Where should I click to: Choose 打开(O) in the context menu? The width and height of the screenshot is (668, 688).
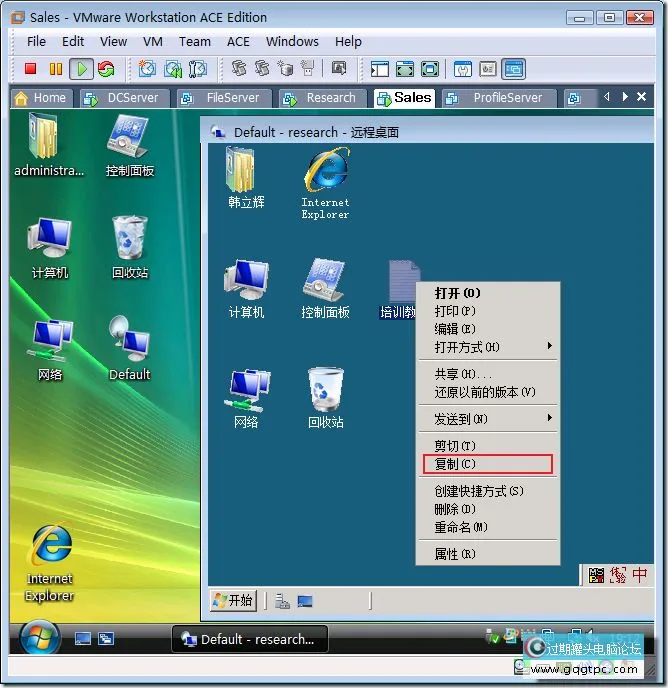coord(488,293)
